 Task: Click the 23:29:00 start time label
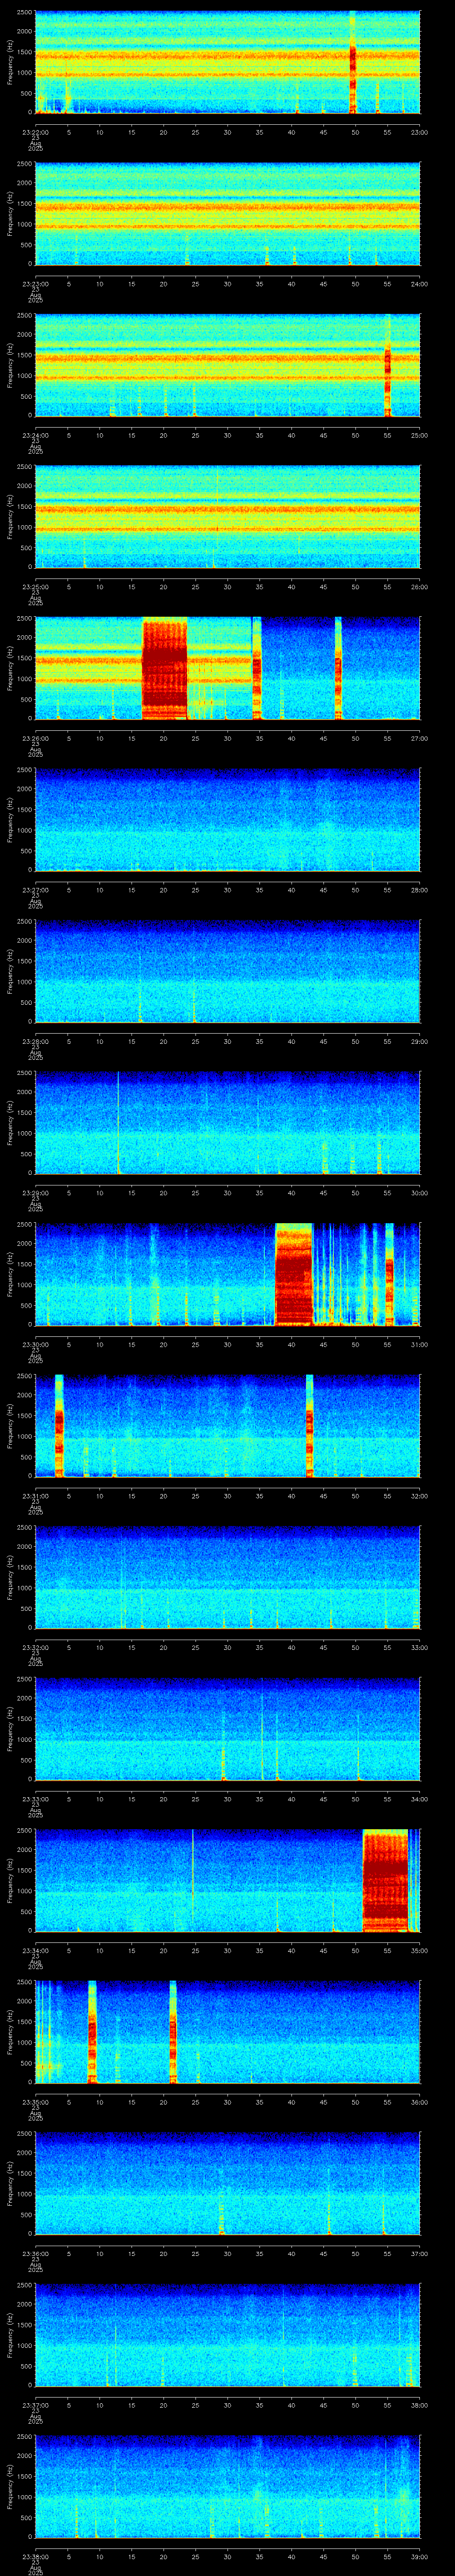click(x=35, y=1194)
